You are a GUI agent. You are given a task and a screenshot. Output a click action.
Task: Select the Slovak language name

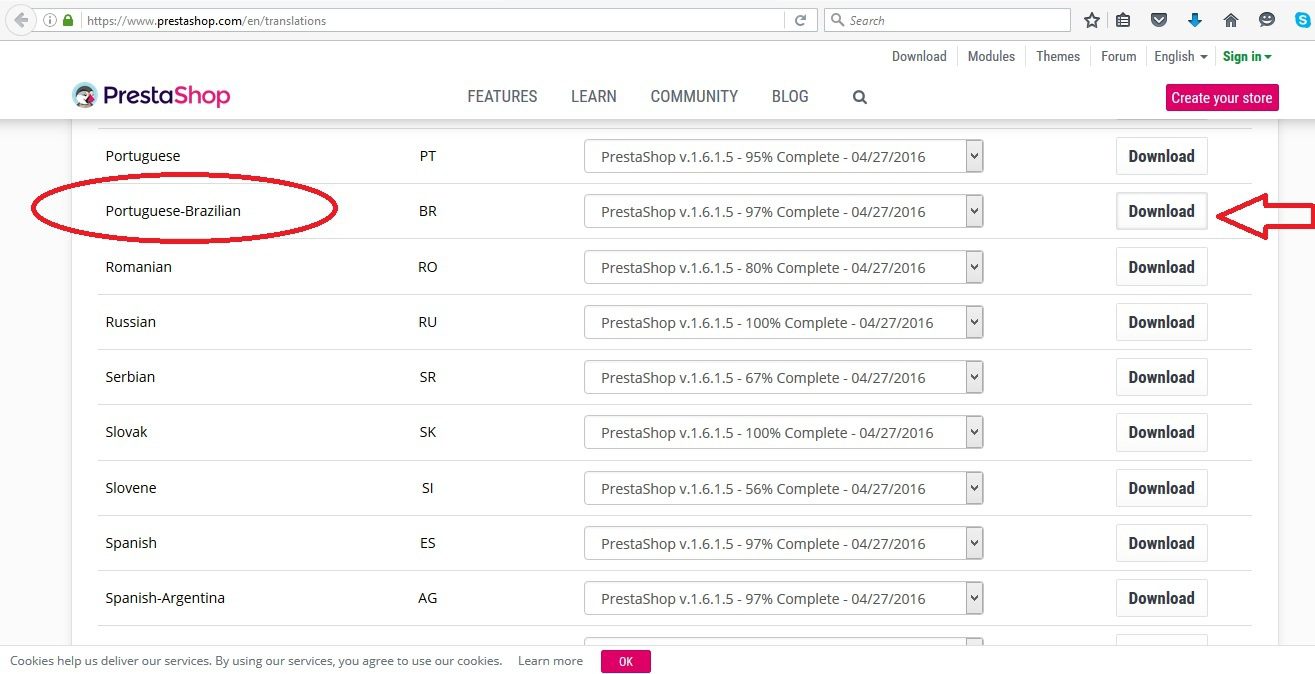click(x=126, y=432)
